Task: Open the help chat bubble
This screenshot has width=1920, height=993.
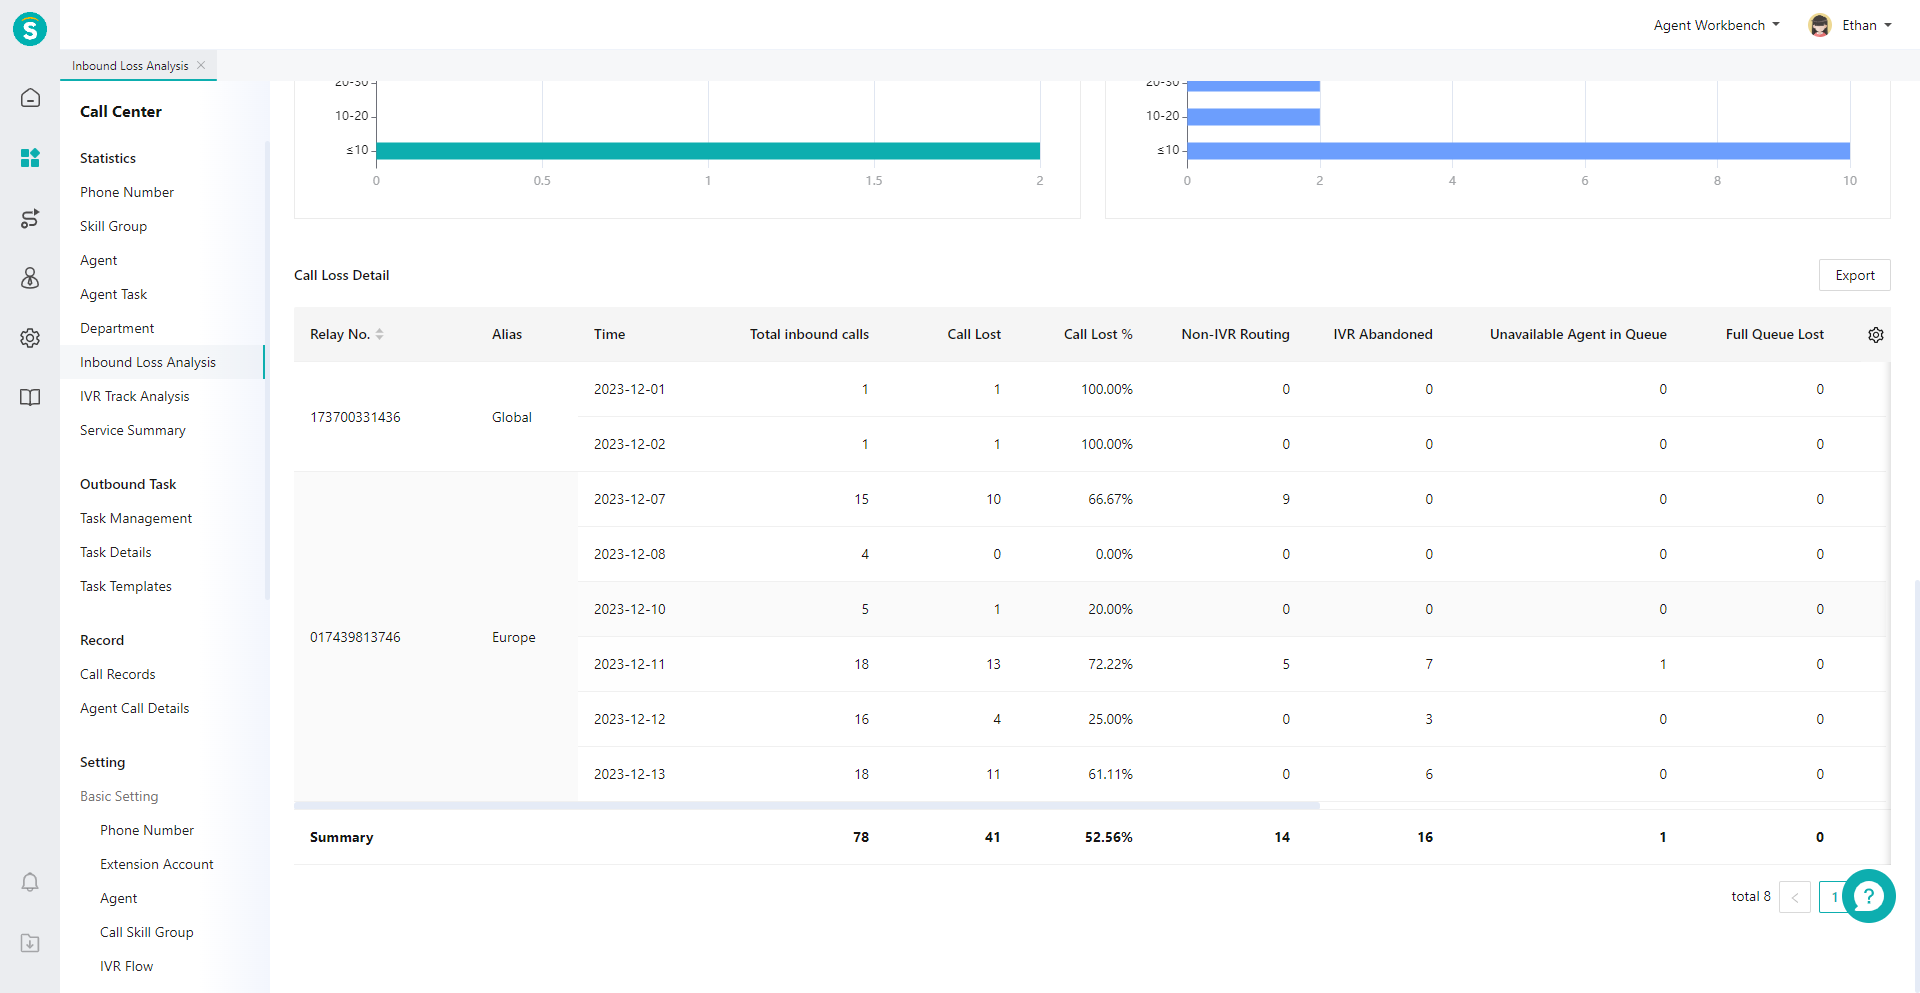Action: (x=1868, y=896)
